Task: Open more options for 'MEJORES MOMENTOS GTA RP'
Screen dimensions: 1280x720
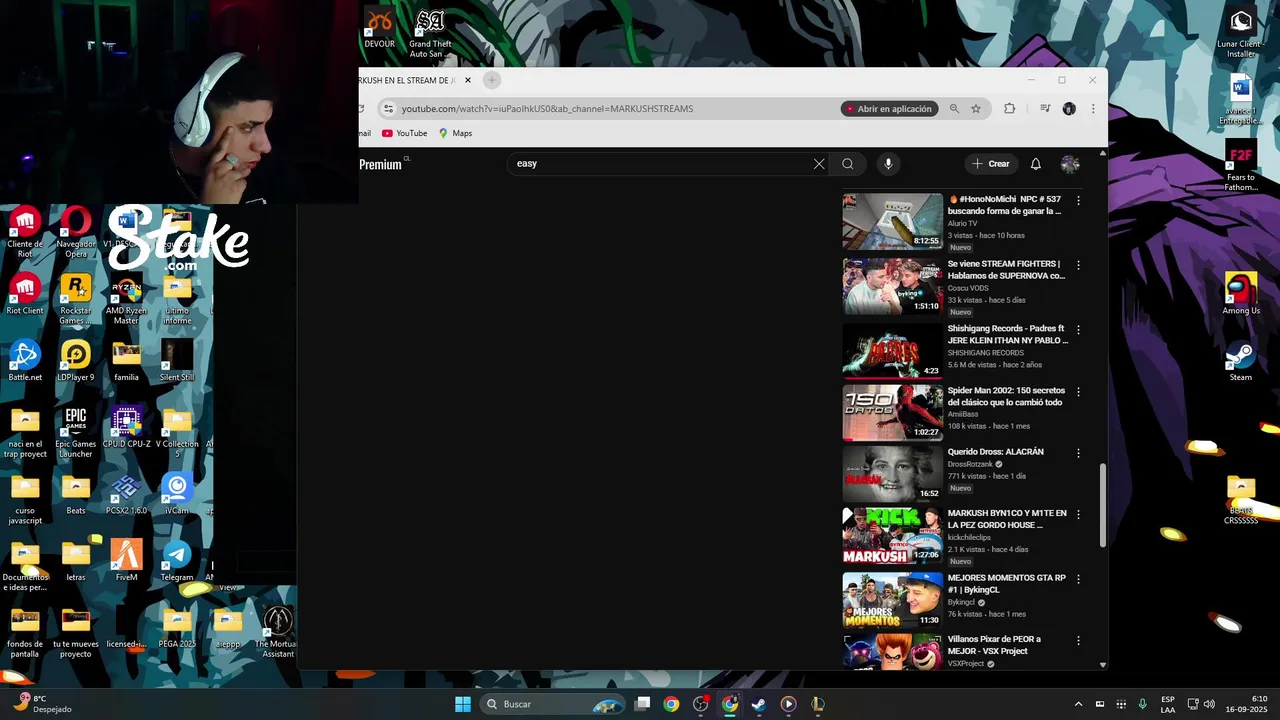Action: click(1078, 579)
